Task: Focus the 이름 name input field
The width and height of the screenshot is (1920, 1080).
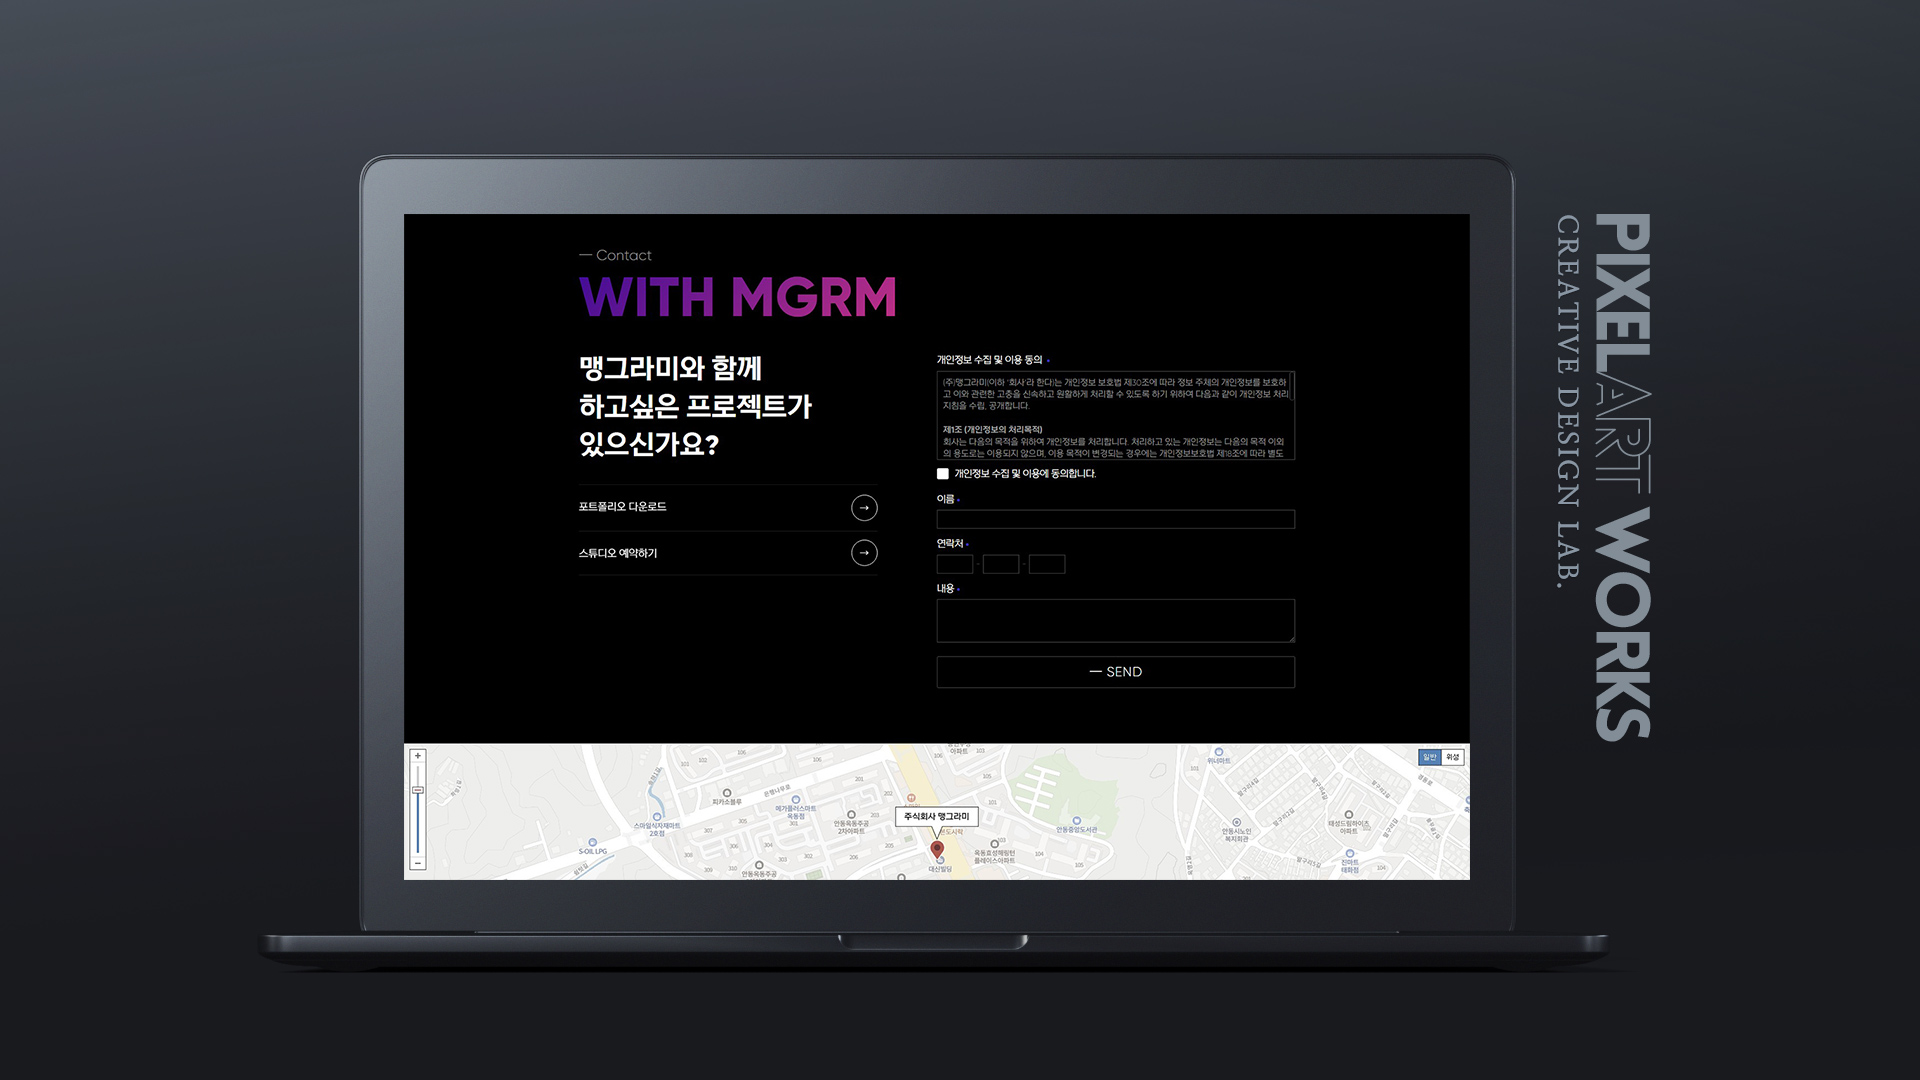Action: (x=1116, y=519)
